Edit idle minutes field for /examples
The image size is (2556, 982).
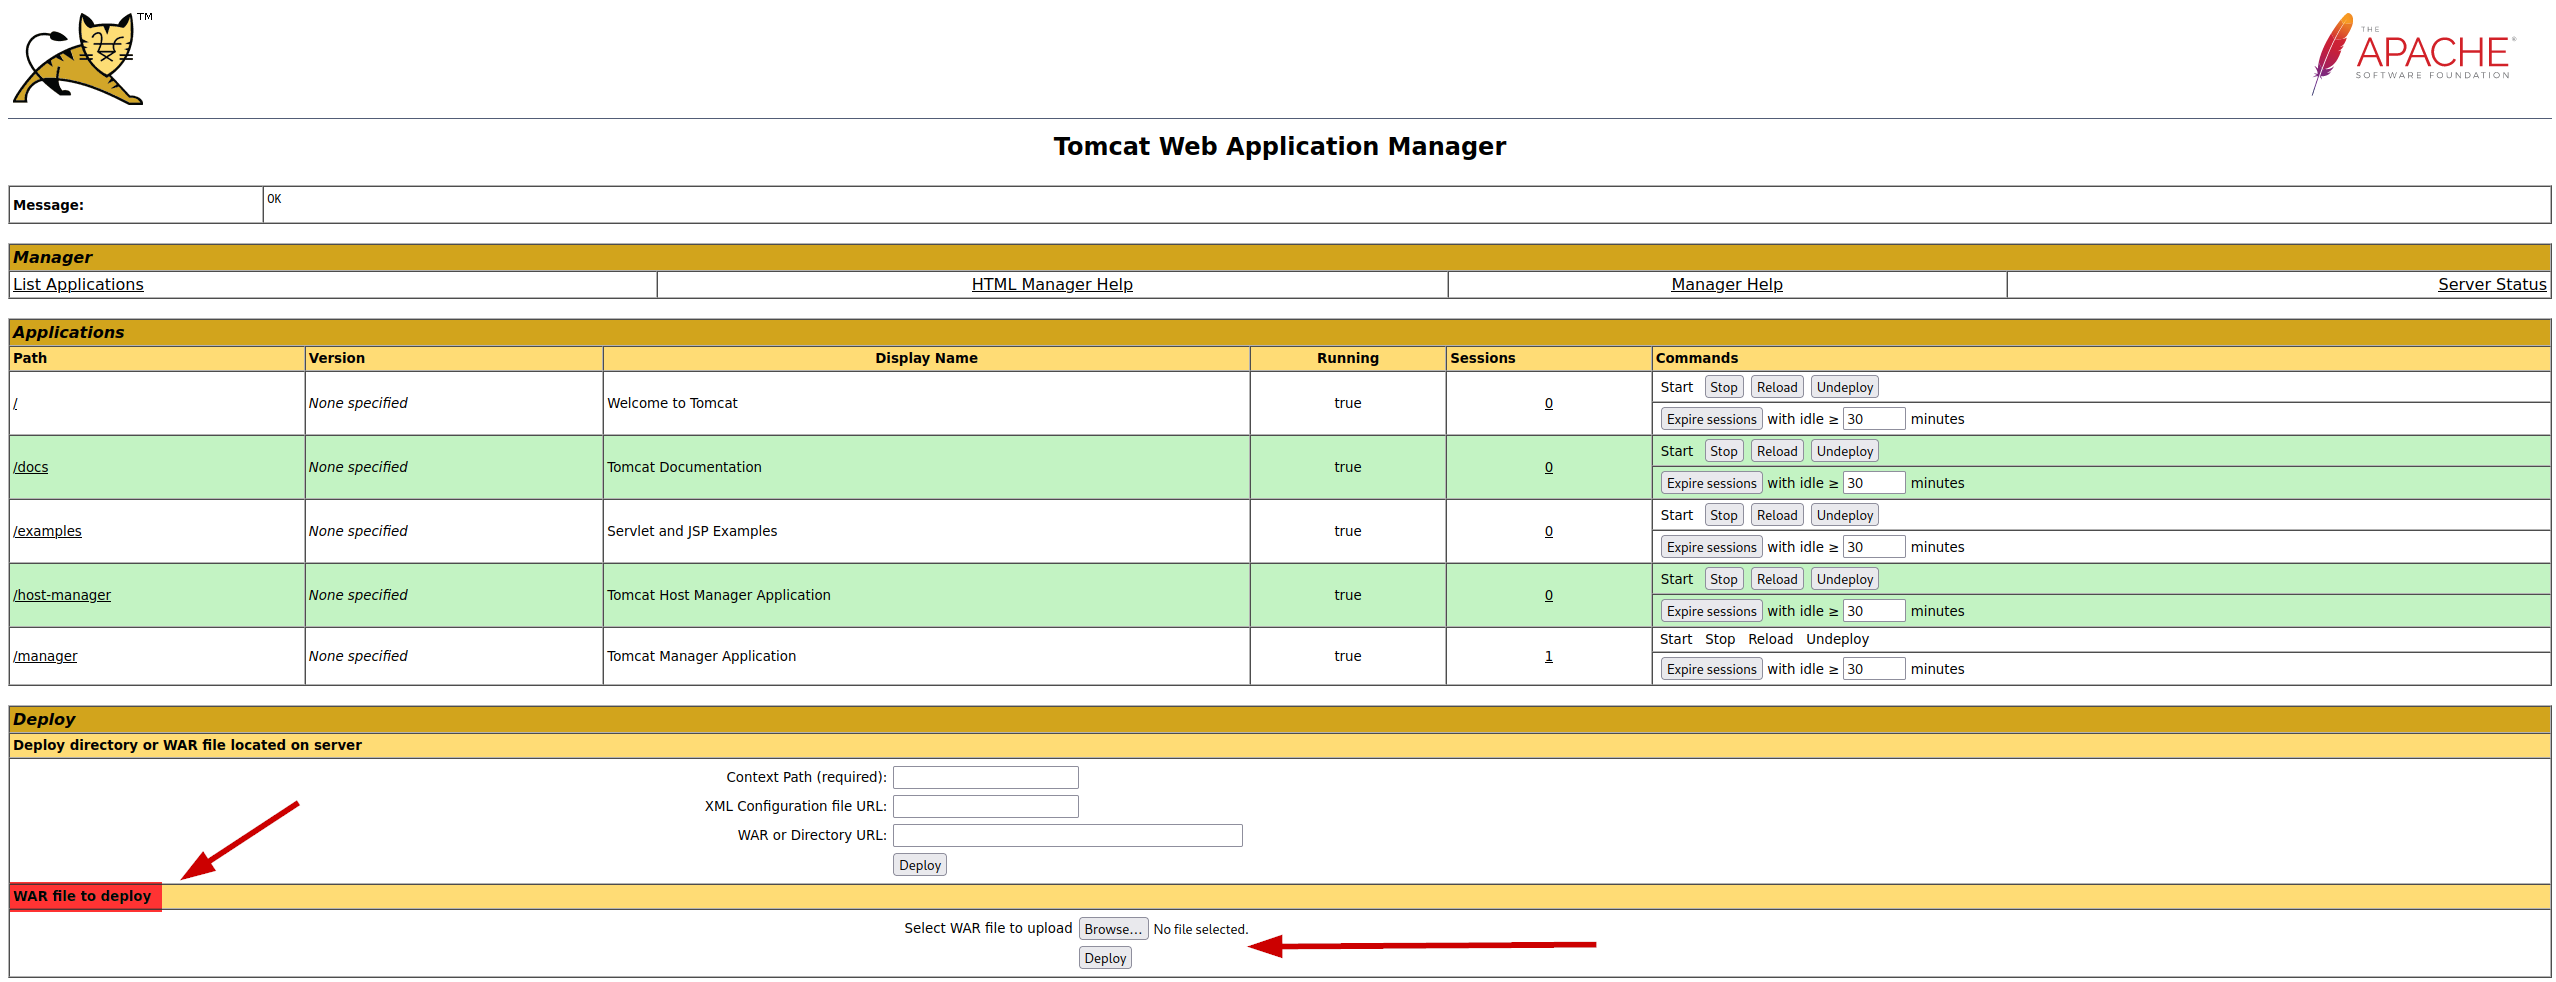pos(1874,547)
